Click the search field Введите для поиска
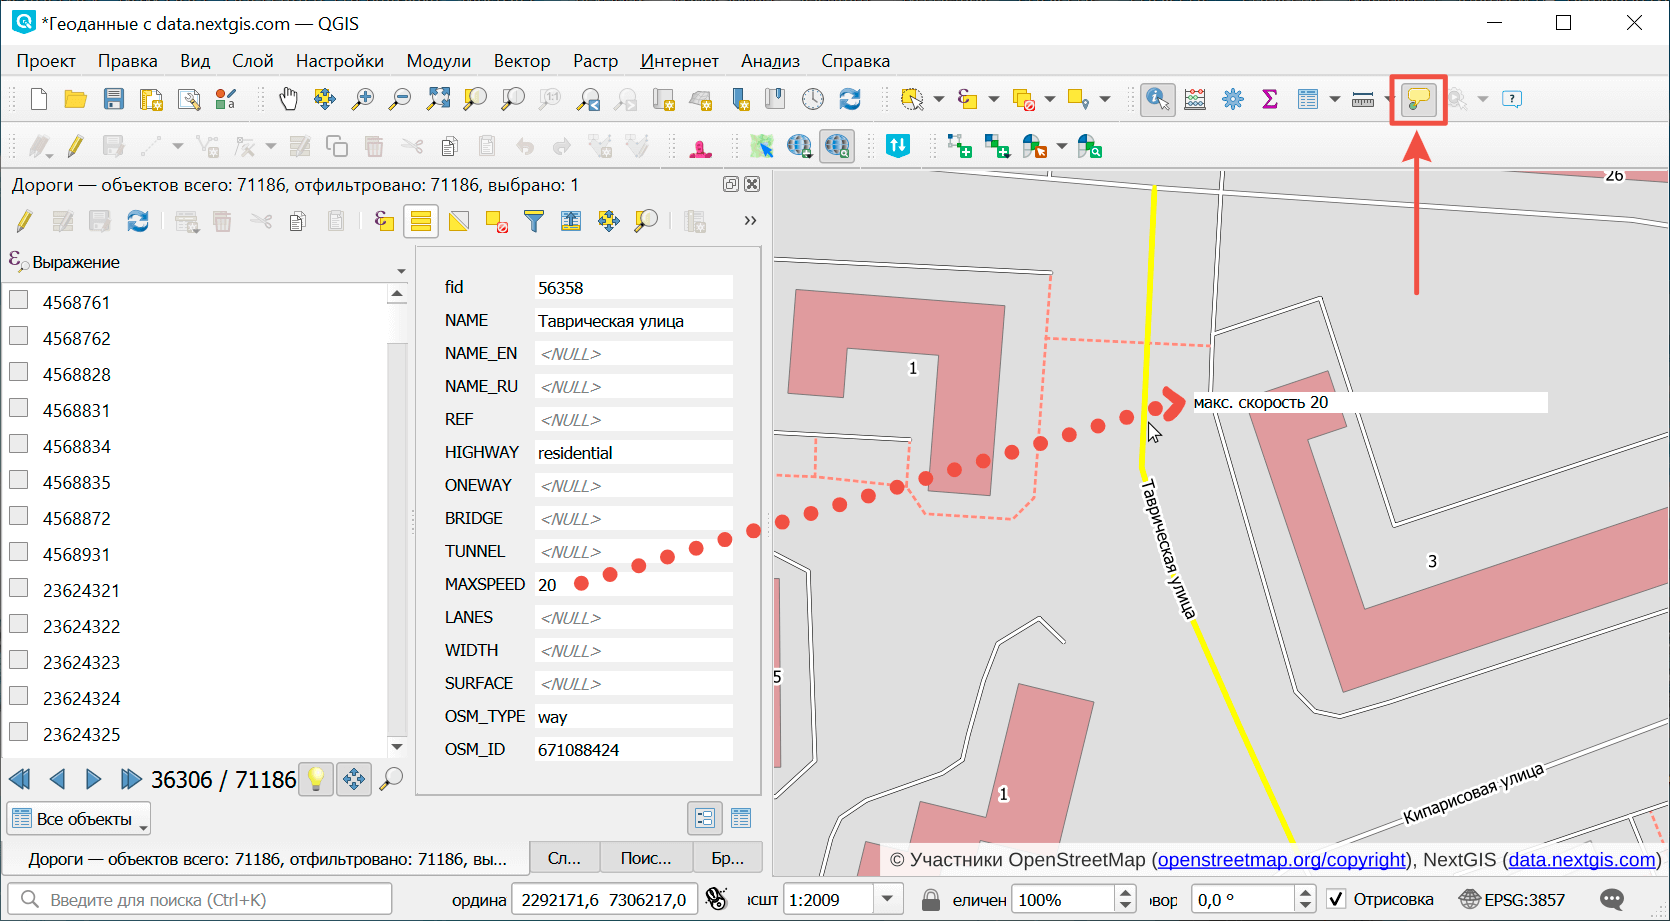1670x921 pixels. (200, 899)
